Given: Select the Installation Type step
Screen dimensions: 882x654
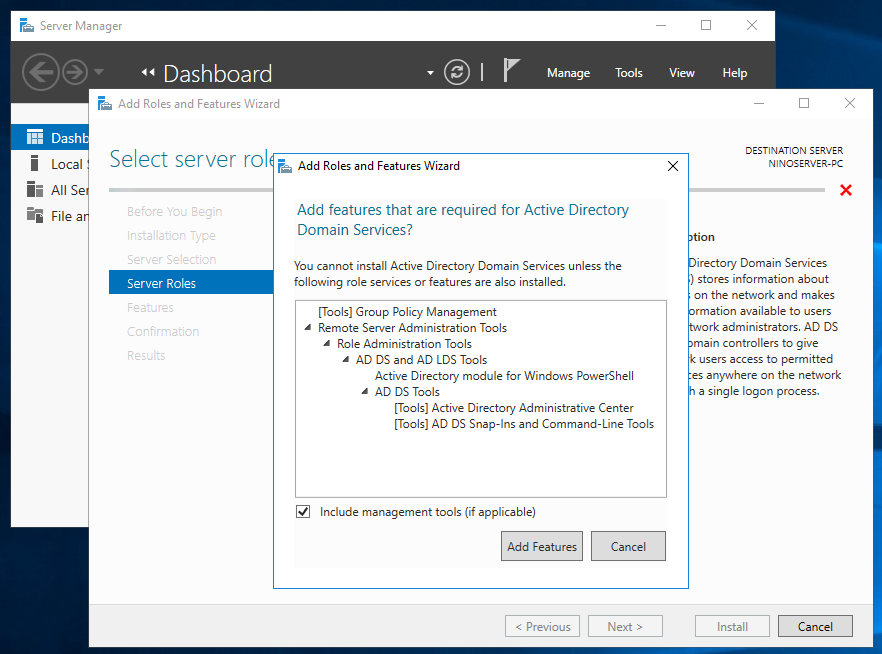Looking at the screenshot, I should pos(171,235).
